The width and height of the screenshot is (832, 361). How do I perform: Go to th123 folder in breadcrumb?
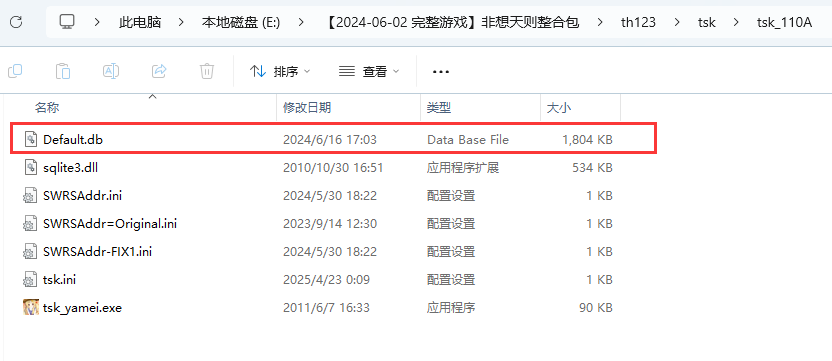pyautogui.click(x=638, y=22)
